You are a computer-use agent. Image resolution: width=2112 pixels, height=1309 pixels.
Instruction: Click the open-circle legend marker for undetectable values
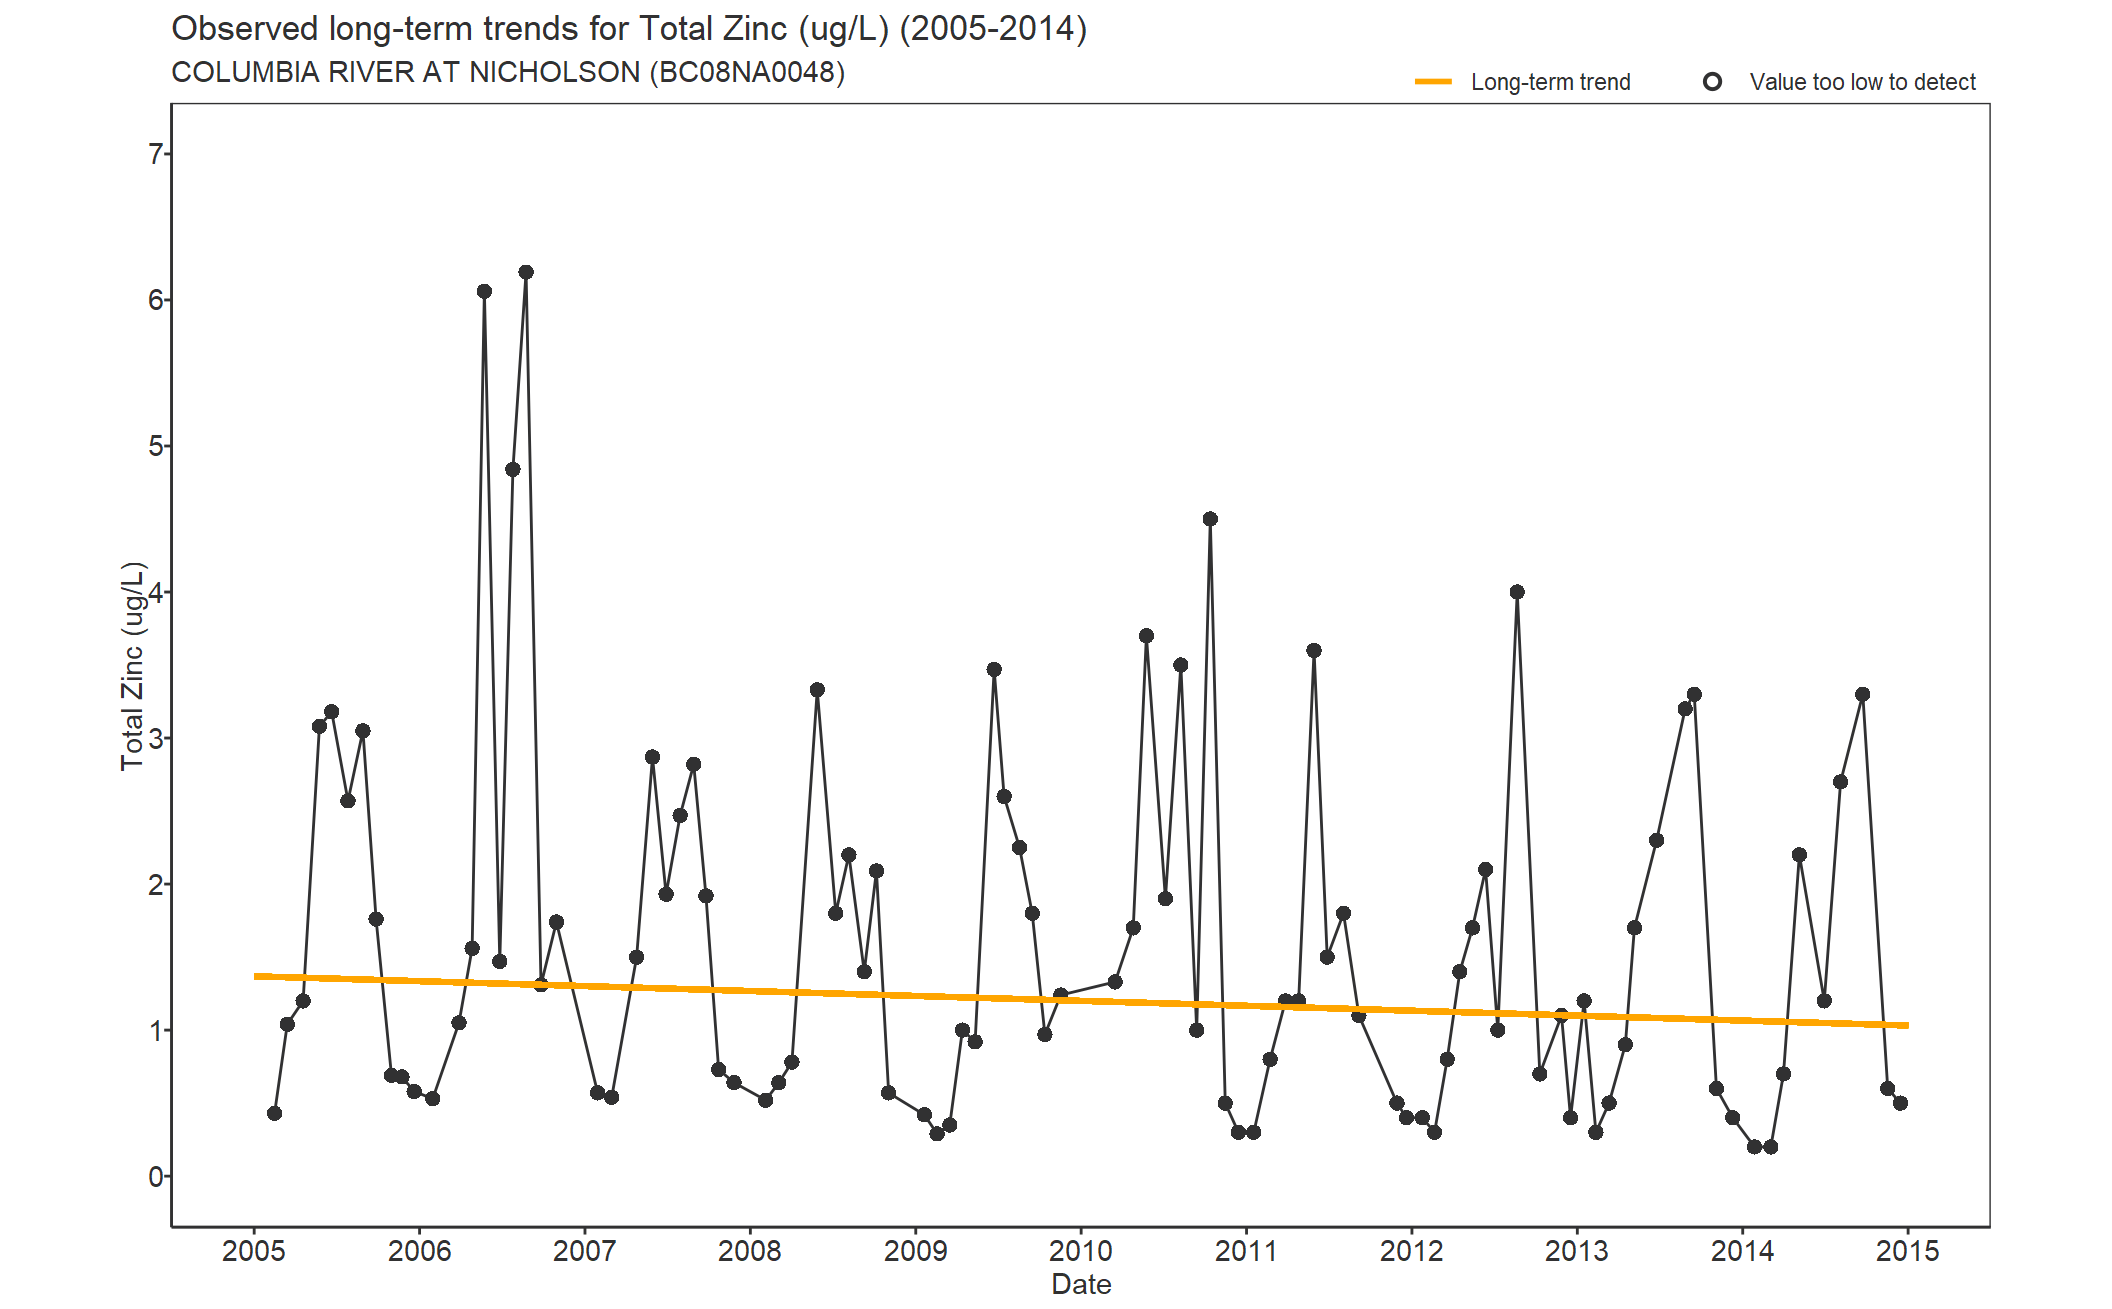pos(1712,82)
